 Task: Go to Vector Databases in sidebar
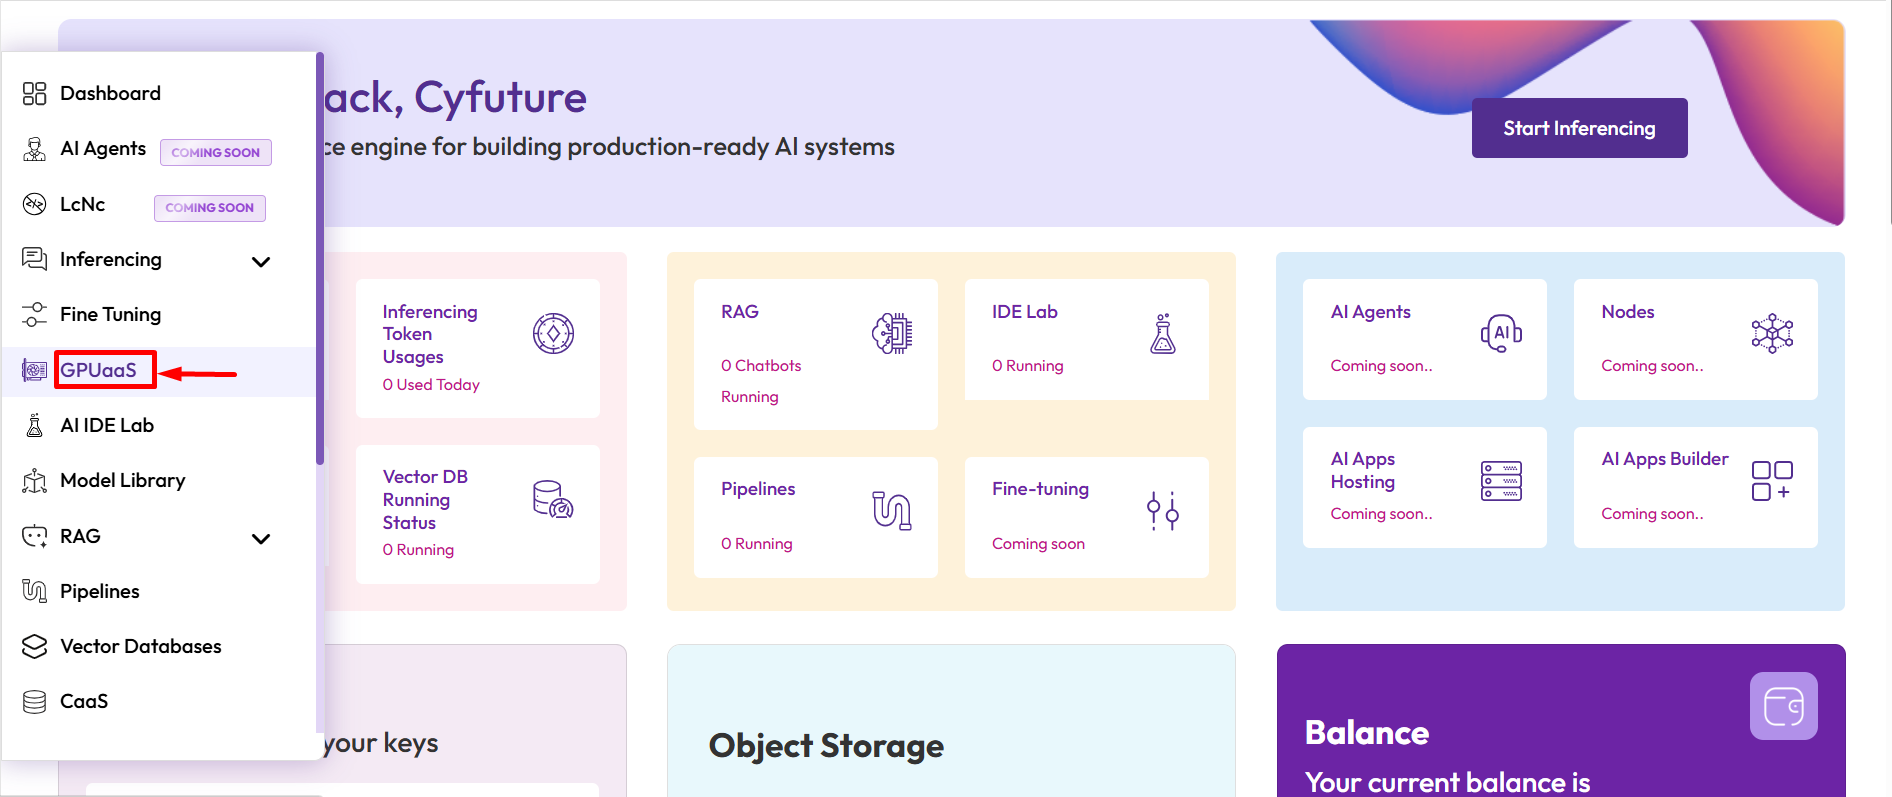click(140, 646)
